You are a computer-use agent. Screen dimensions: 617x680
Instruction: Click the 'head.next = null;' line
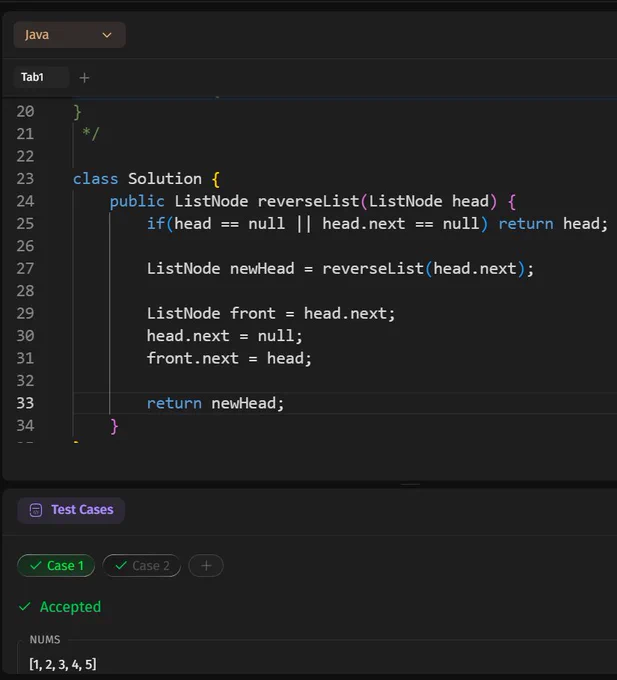tap(225, 336)
